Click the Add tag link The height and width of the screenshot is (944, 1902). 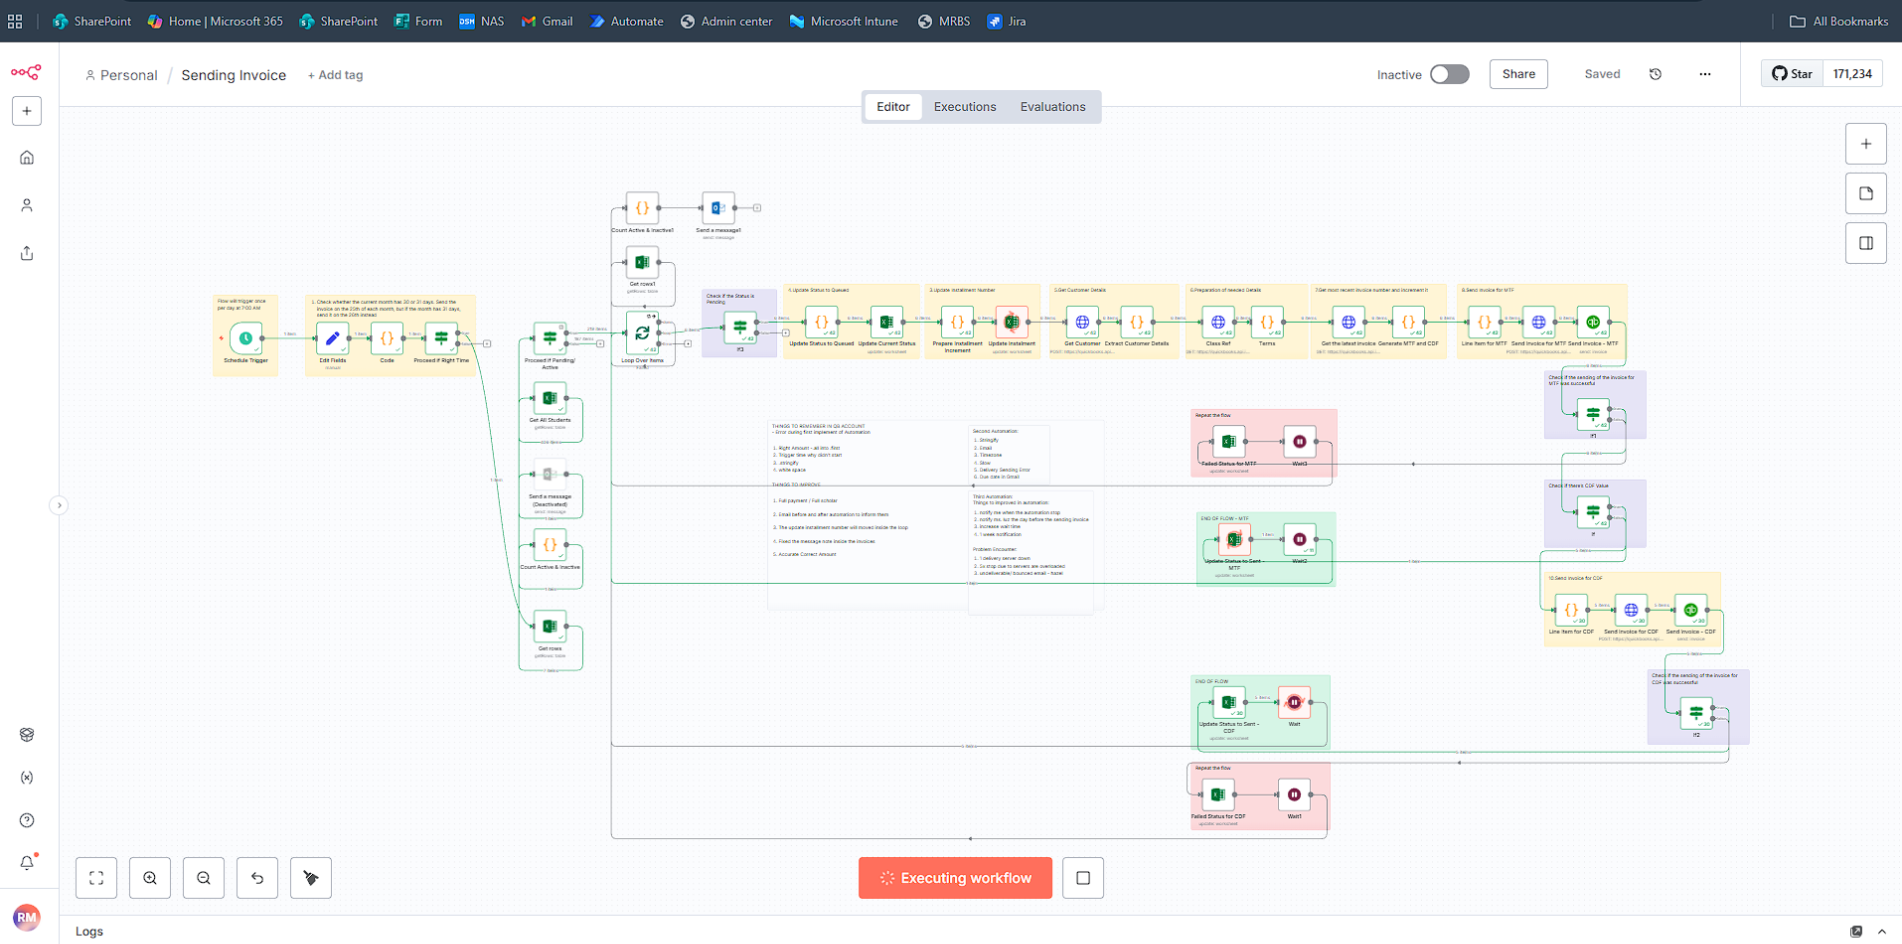coord(335,75)
